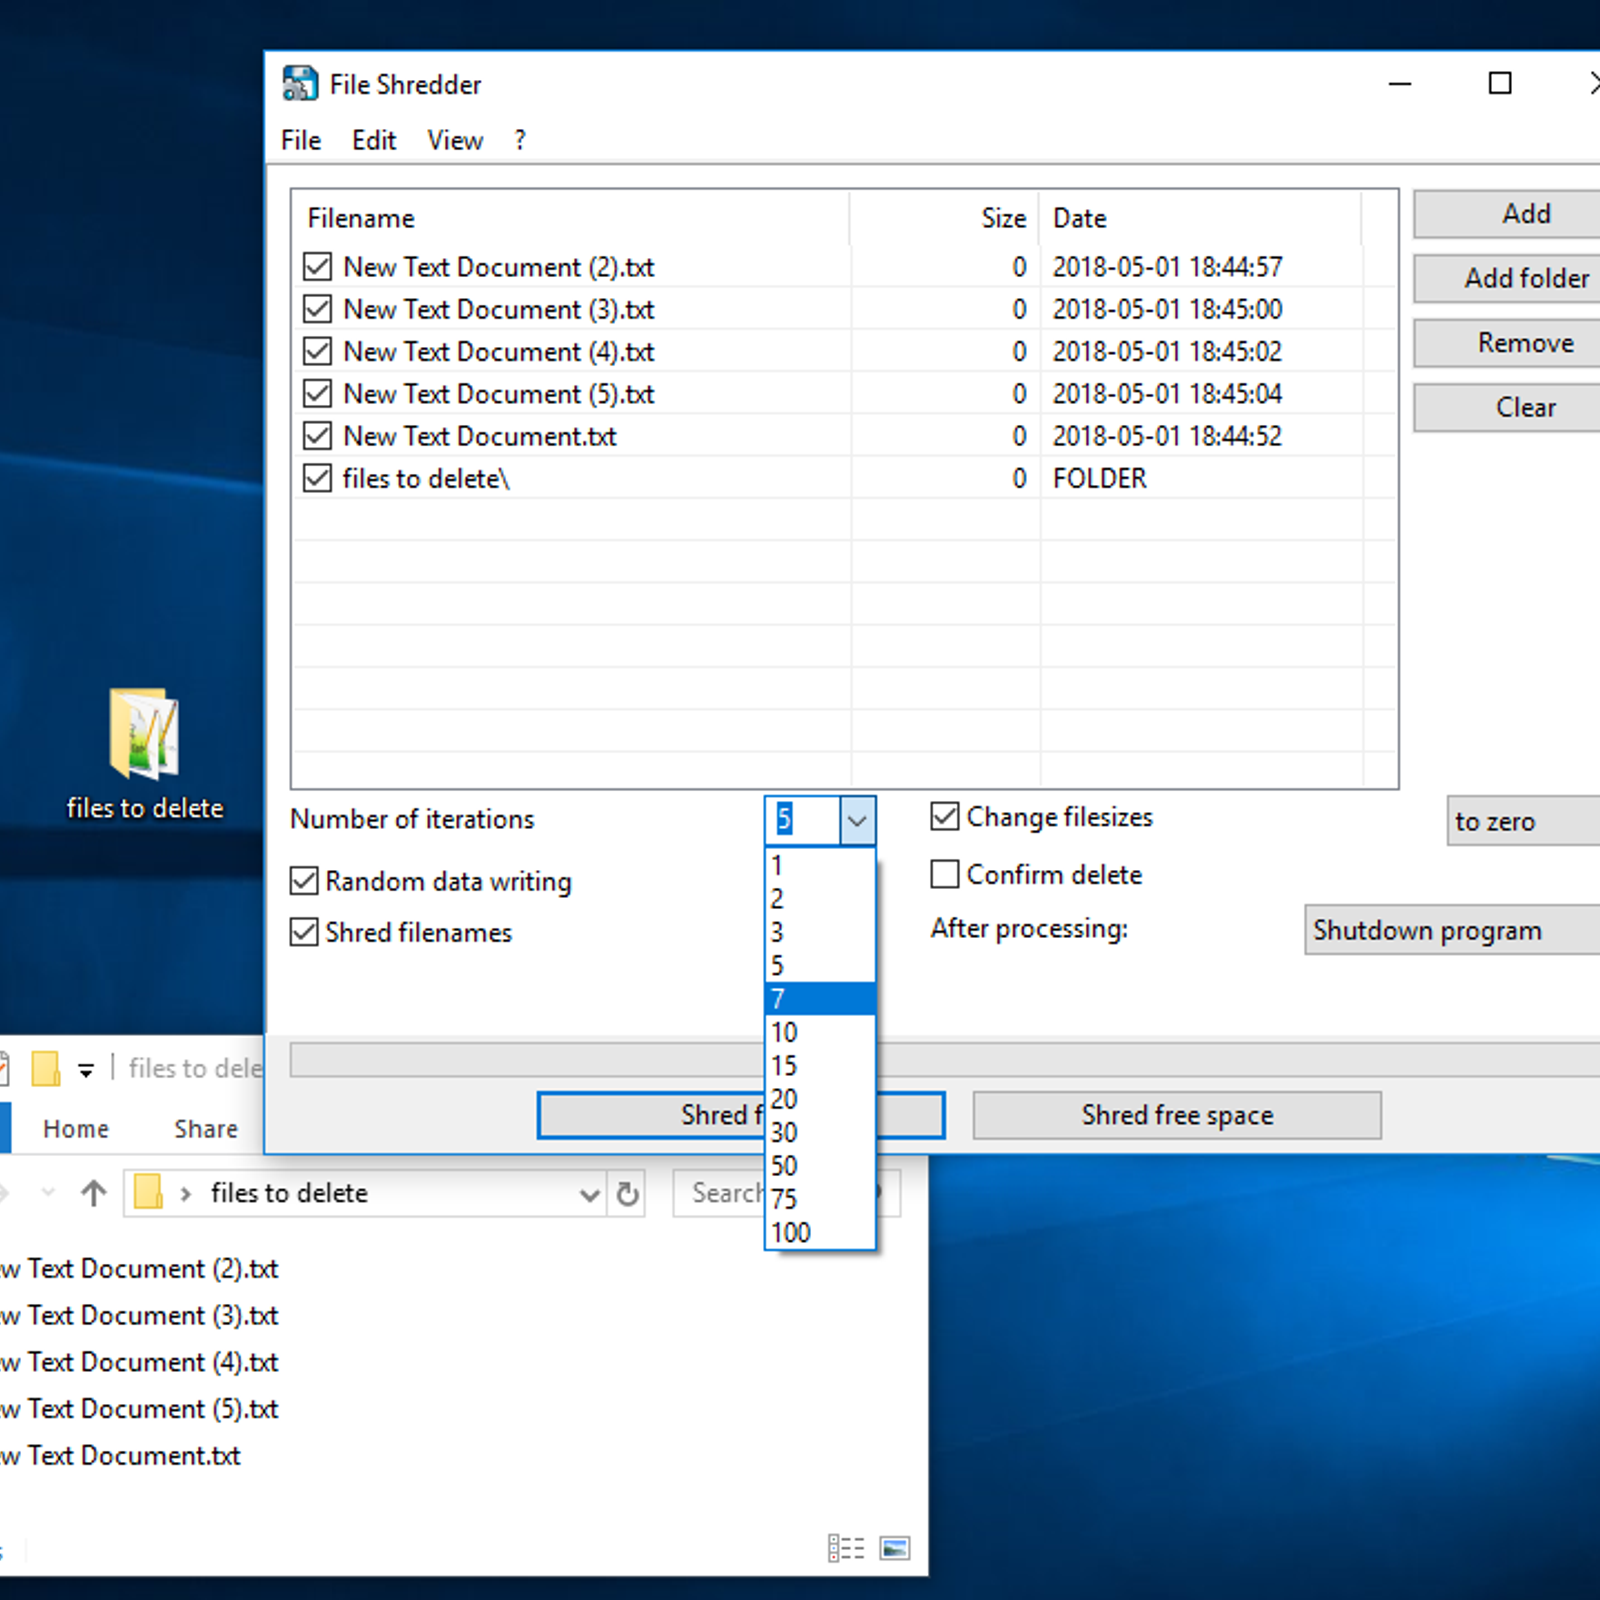
Task: Disable Random data writing
Action: coord(304,881)
